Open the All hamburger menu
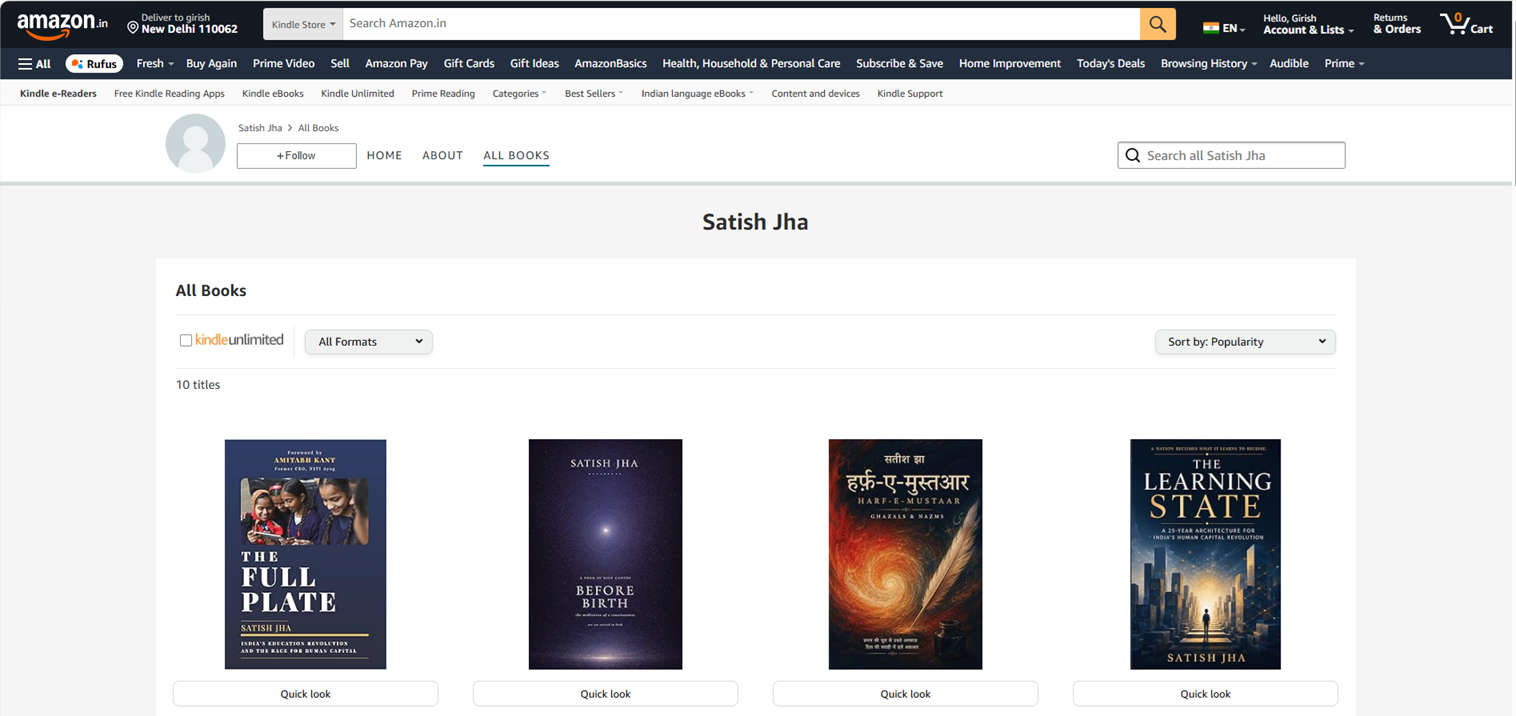Viewport: 1516px width, 716px height. tap(34, 63)
